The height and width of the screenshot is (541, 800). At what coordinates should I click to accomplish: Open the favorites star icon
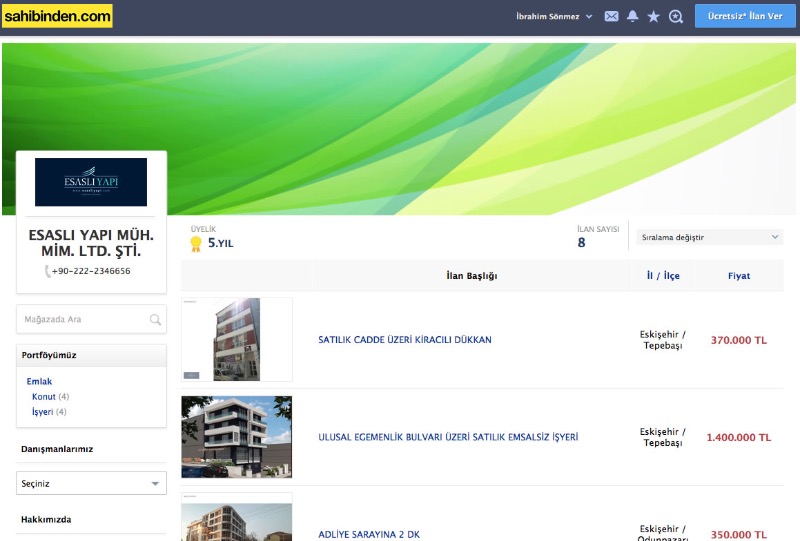[653, 16]
